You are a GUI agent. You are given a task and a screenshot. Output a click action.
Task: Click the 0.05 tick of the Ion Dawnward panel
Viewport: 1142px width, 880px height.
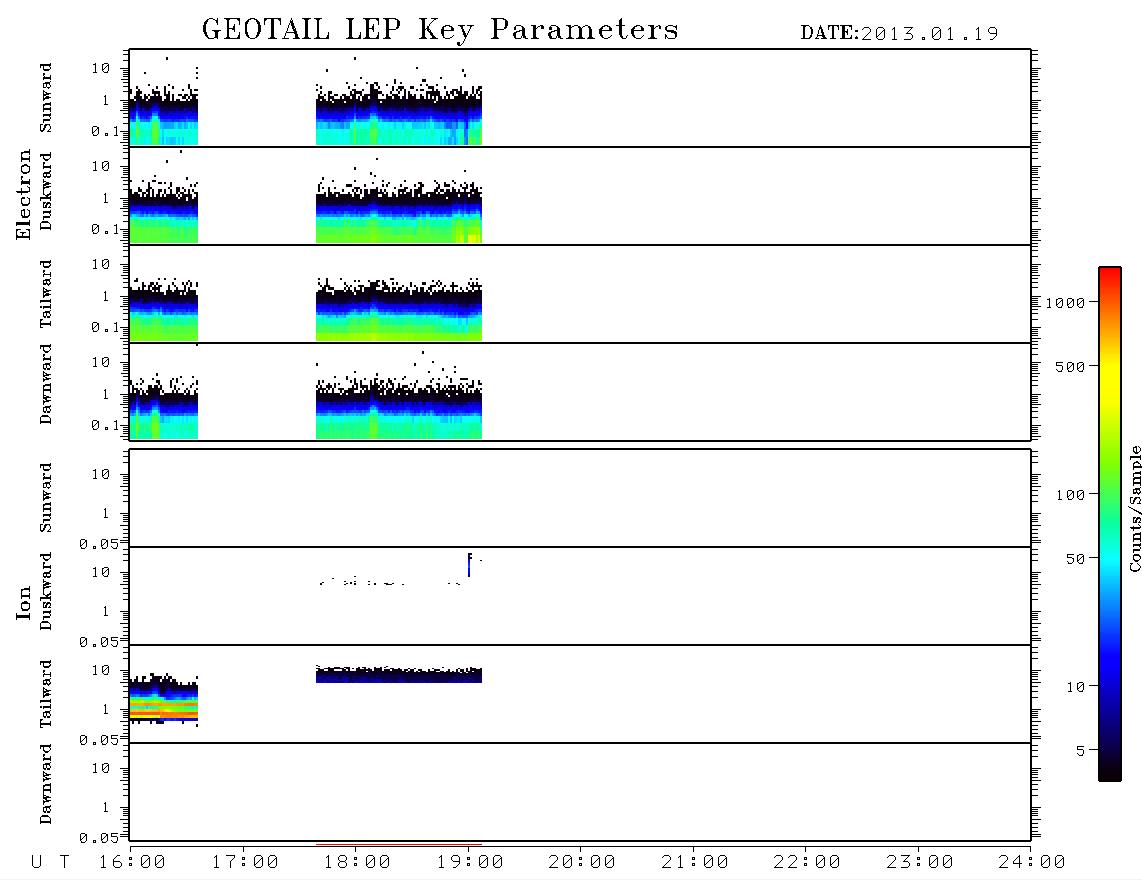98,838
